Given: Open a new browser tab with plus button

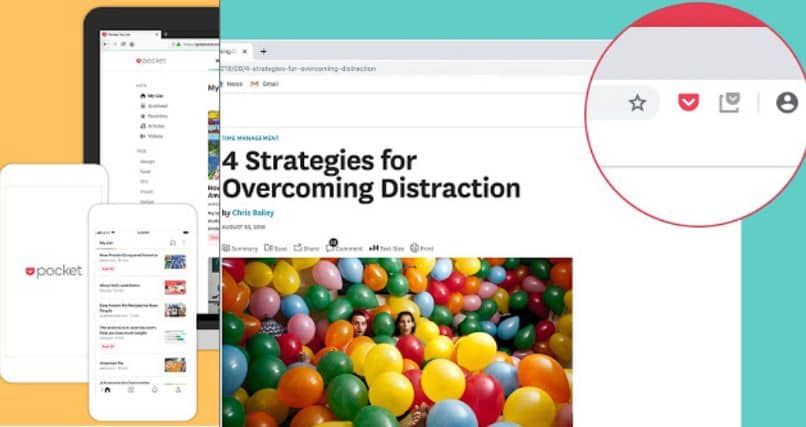Looking at the screenshot, I should 263,51.
